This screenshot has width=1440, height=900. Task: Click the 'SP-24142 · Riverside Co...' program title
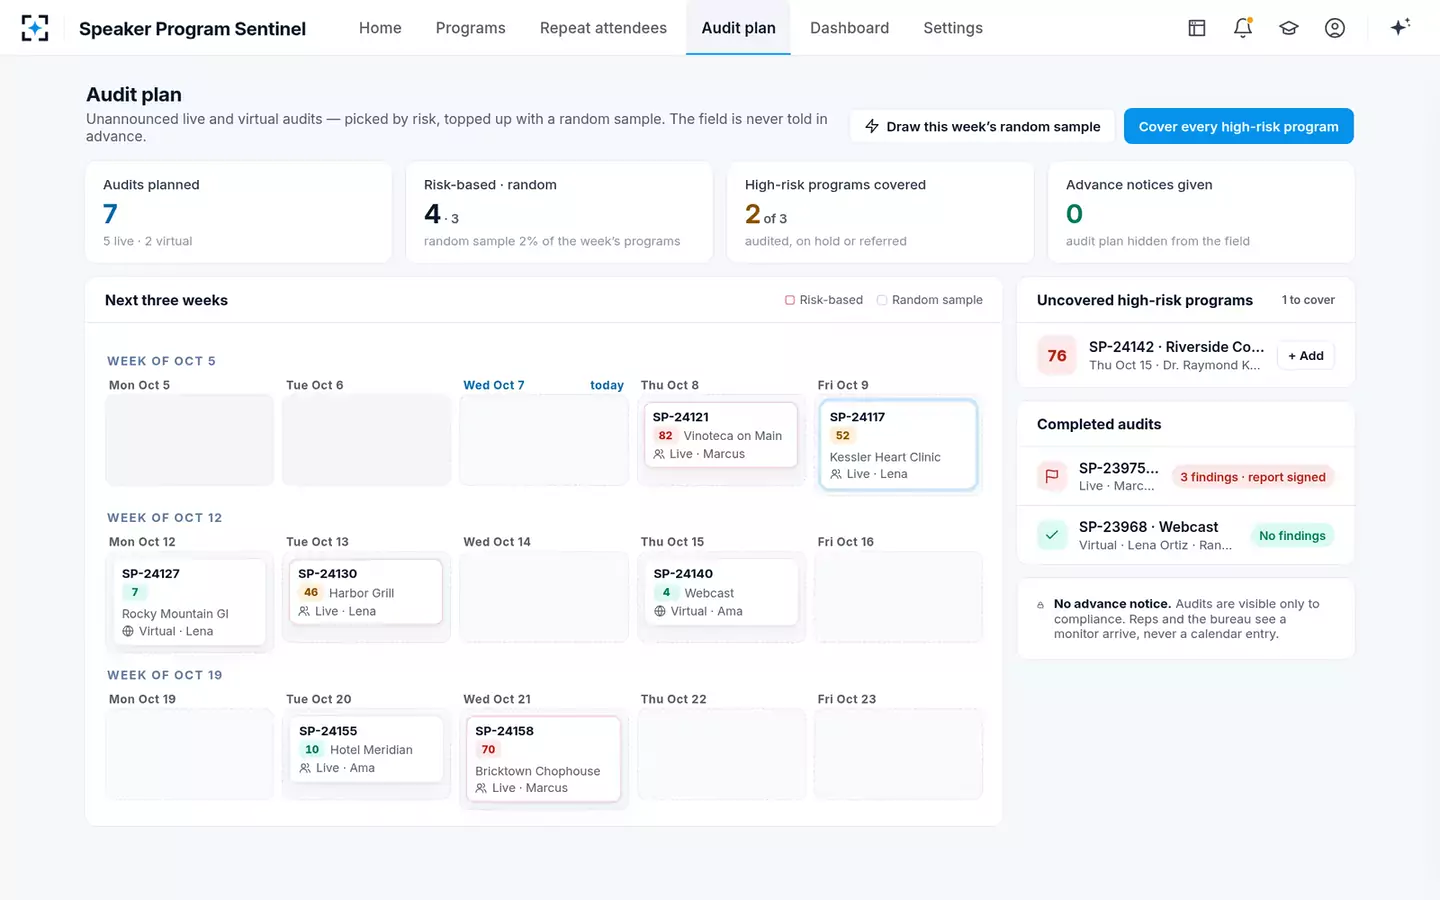tap(1176, 347)
